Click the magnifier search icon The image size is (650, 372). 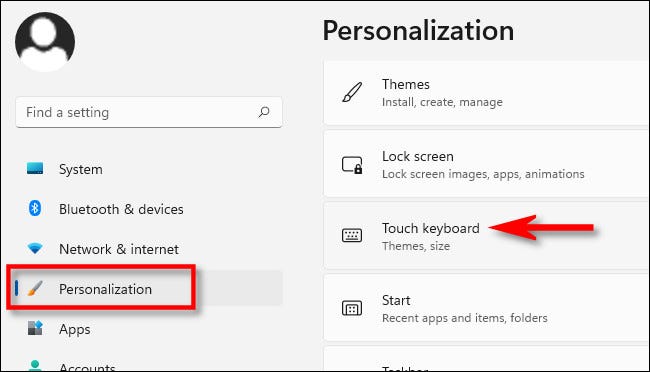(264, 112)
